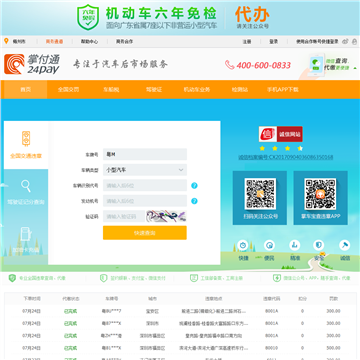Screen dimensions: 360x360
Task: Open the 全国交罚 navigation tab
Action: click(68, 89)
